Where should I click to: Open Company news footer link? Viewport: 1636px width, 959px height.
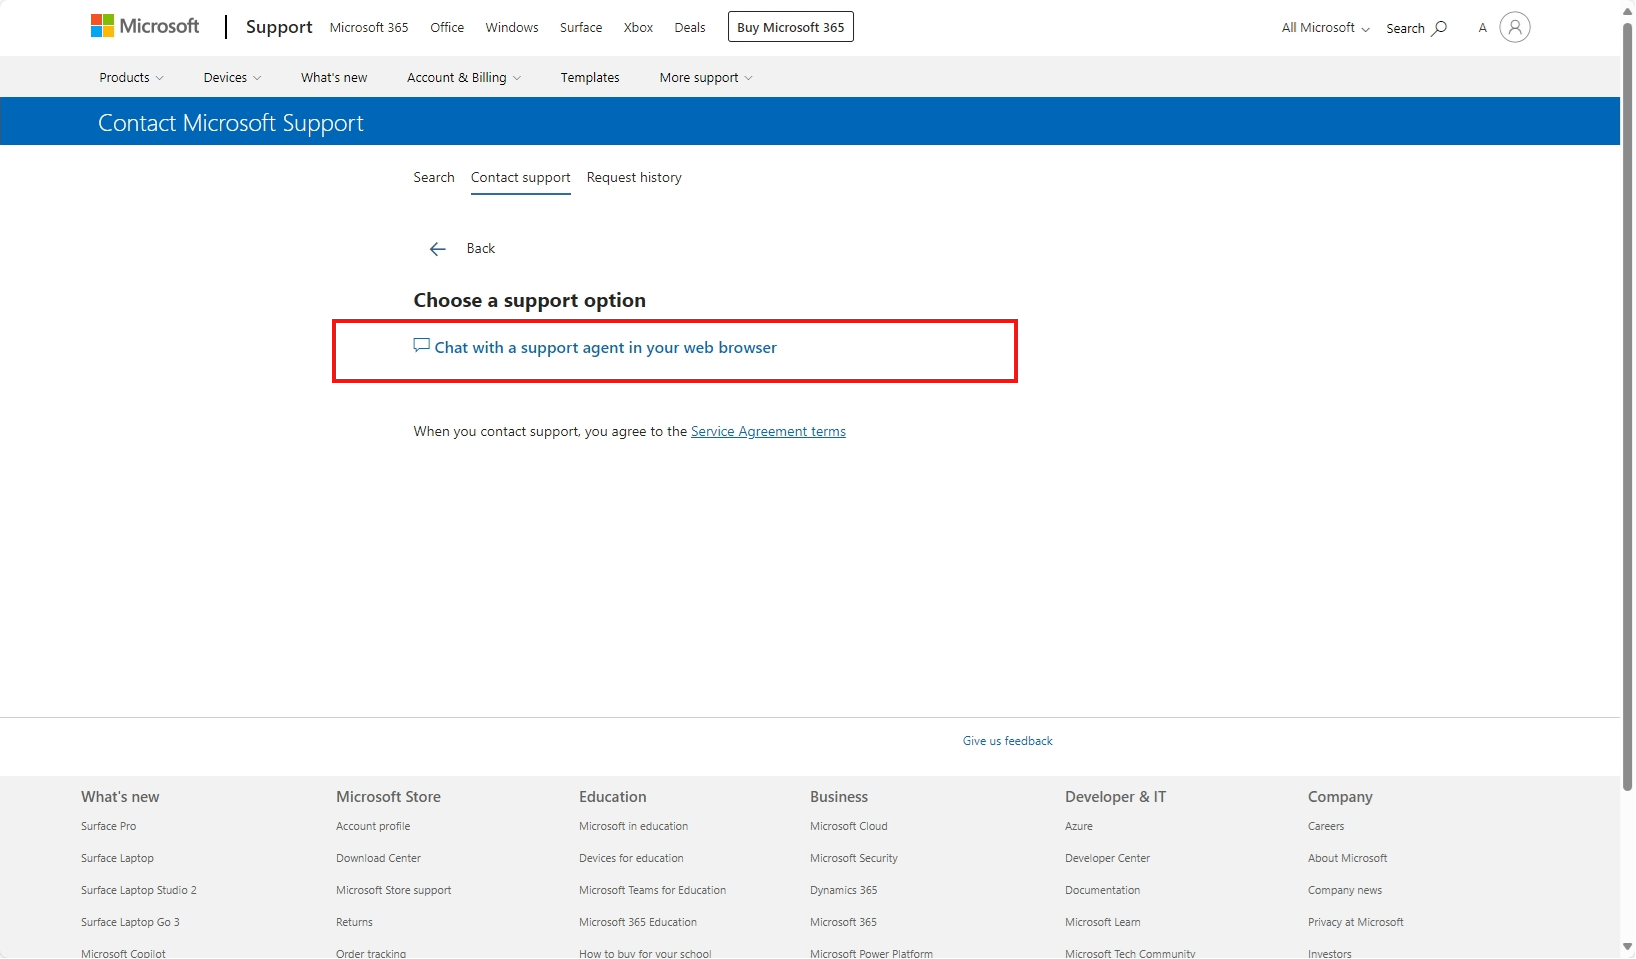[x=1345, y=890]
